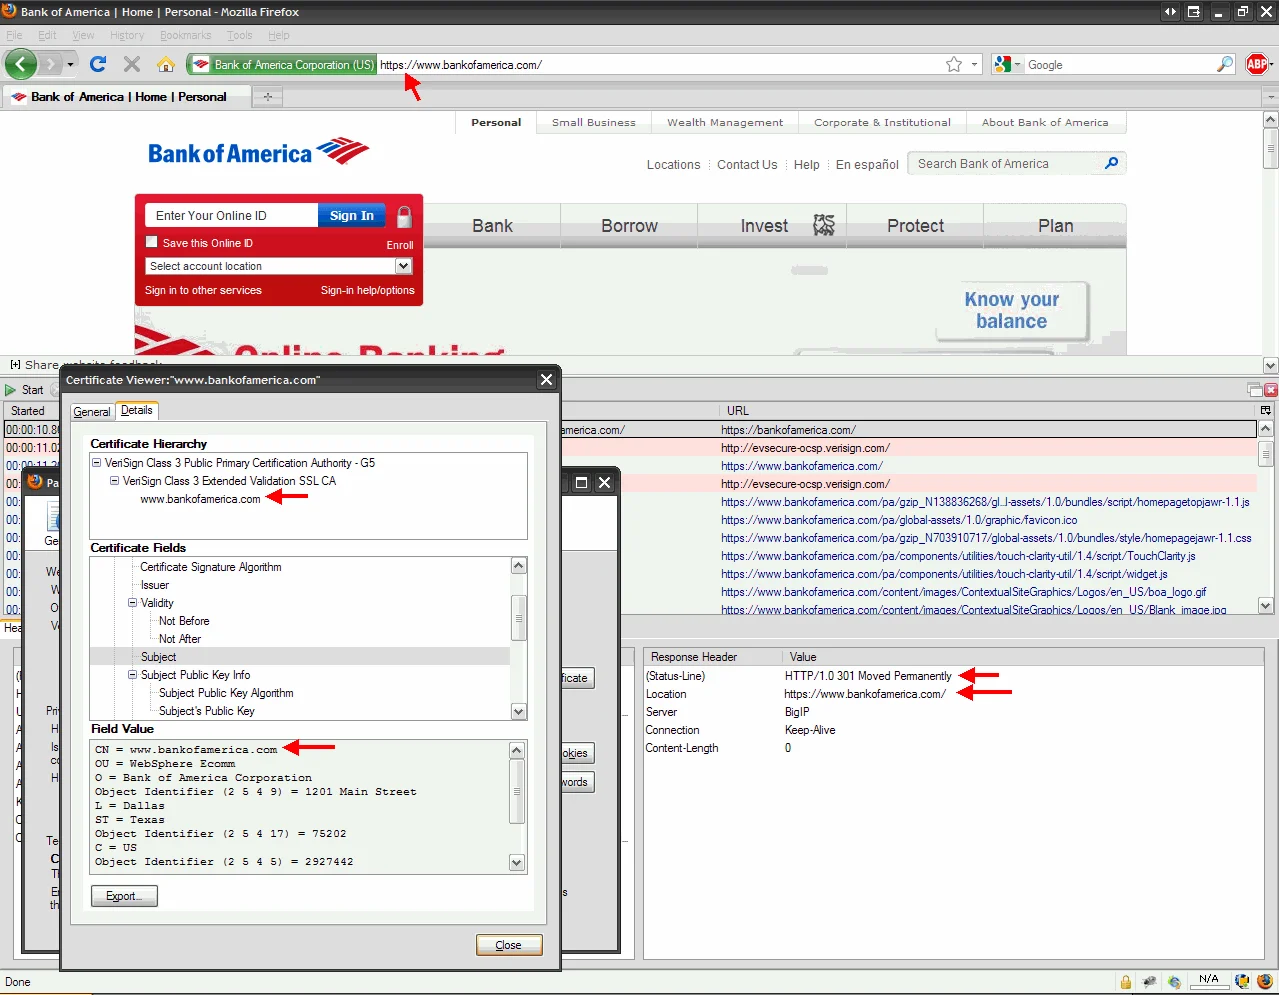Click Sign-in help/options link
1279x995 pixels.
(367, 290)
